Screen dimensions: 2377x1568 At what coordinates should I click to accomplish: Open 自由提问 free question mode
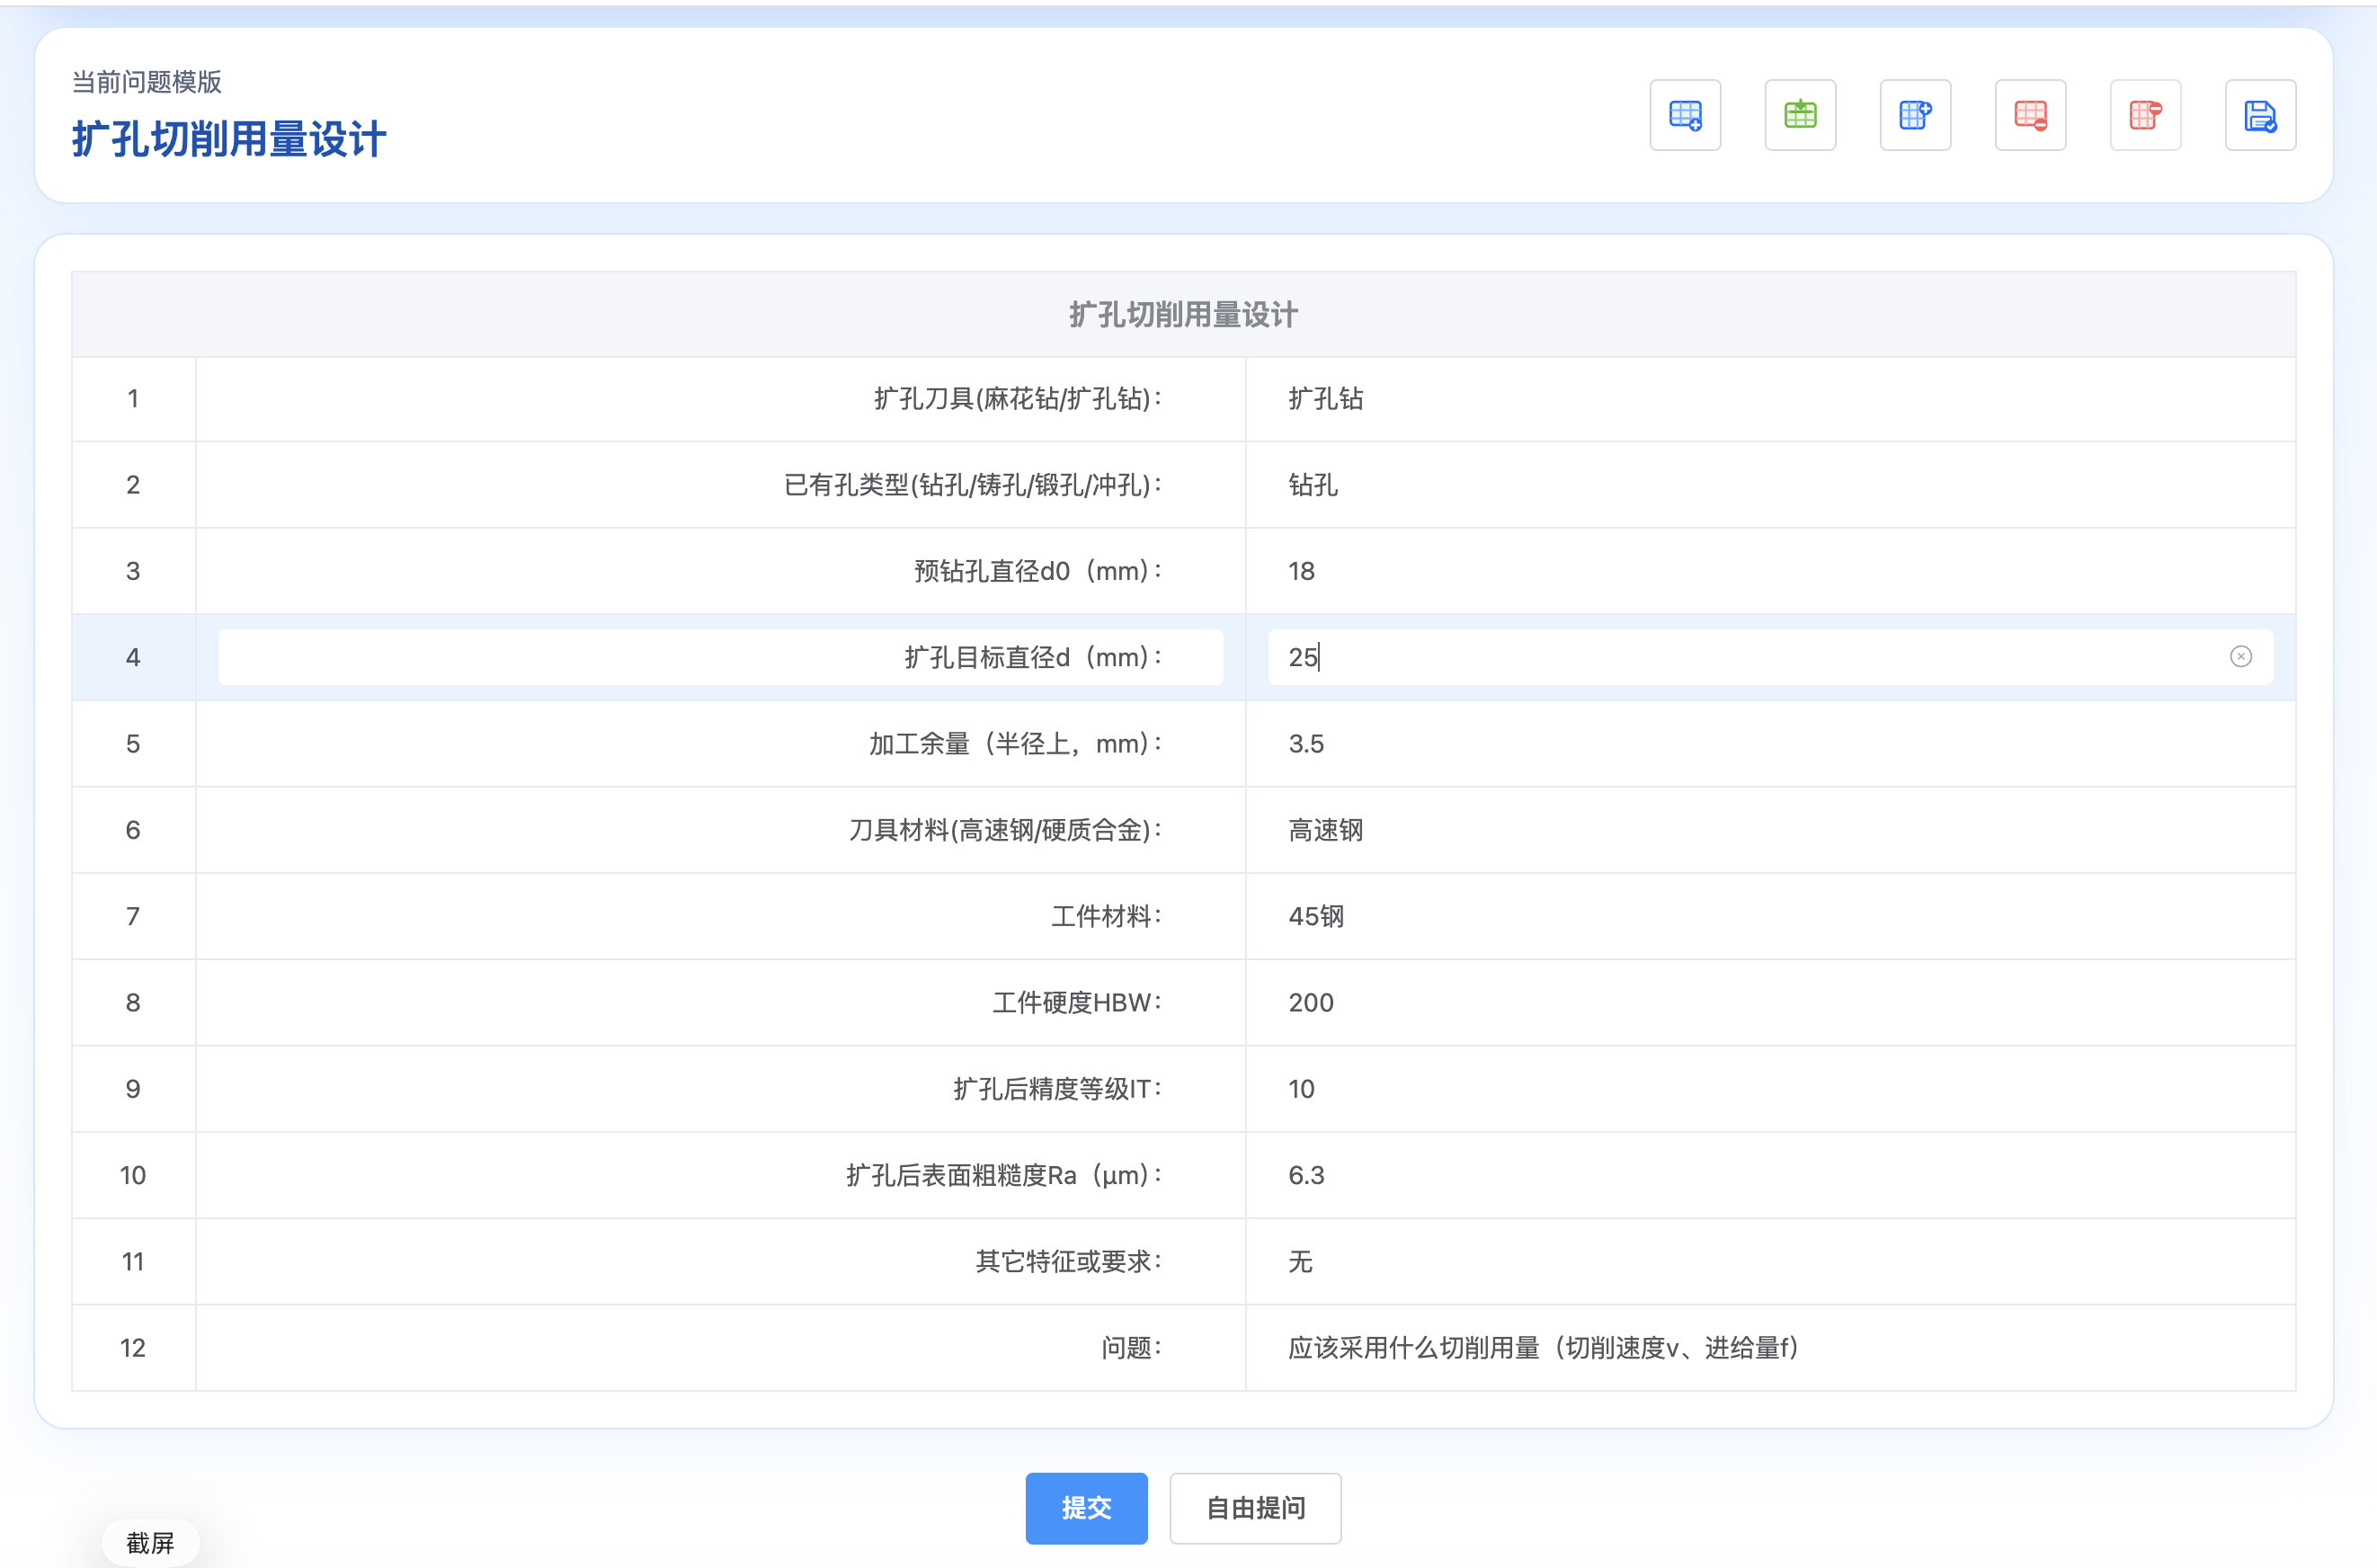coord(1255,1508)
